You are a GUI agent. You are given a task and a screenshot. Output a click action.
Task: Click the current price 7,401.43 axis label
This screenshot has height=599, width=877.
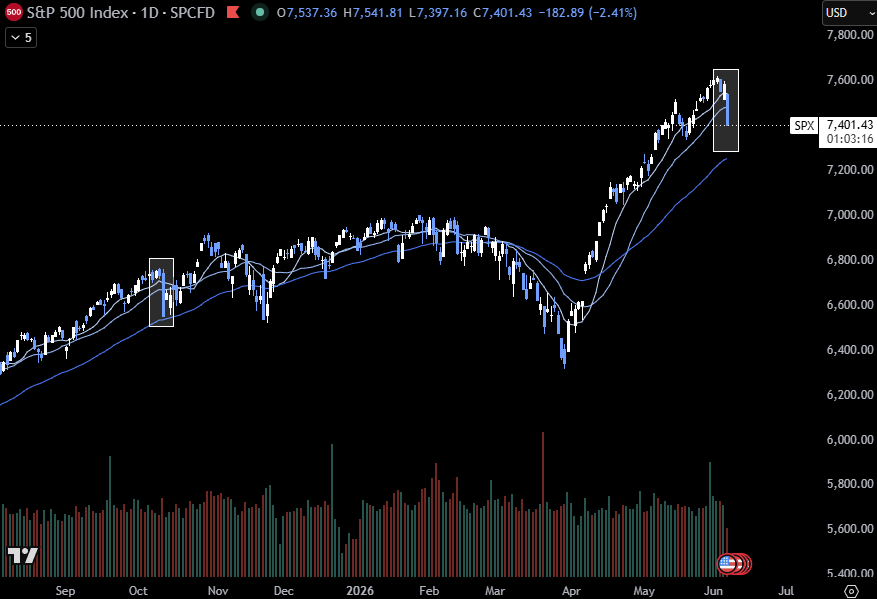[849, 125]
